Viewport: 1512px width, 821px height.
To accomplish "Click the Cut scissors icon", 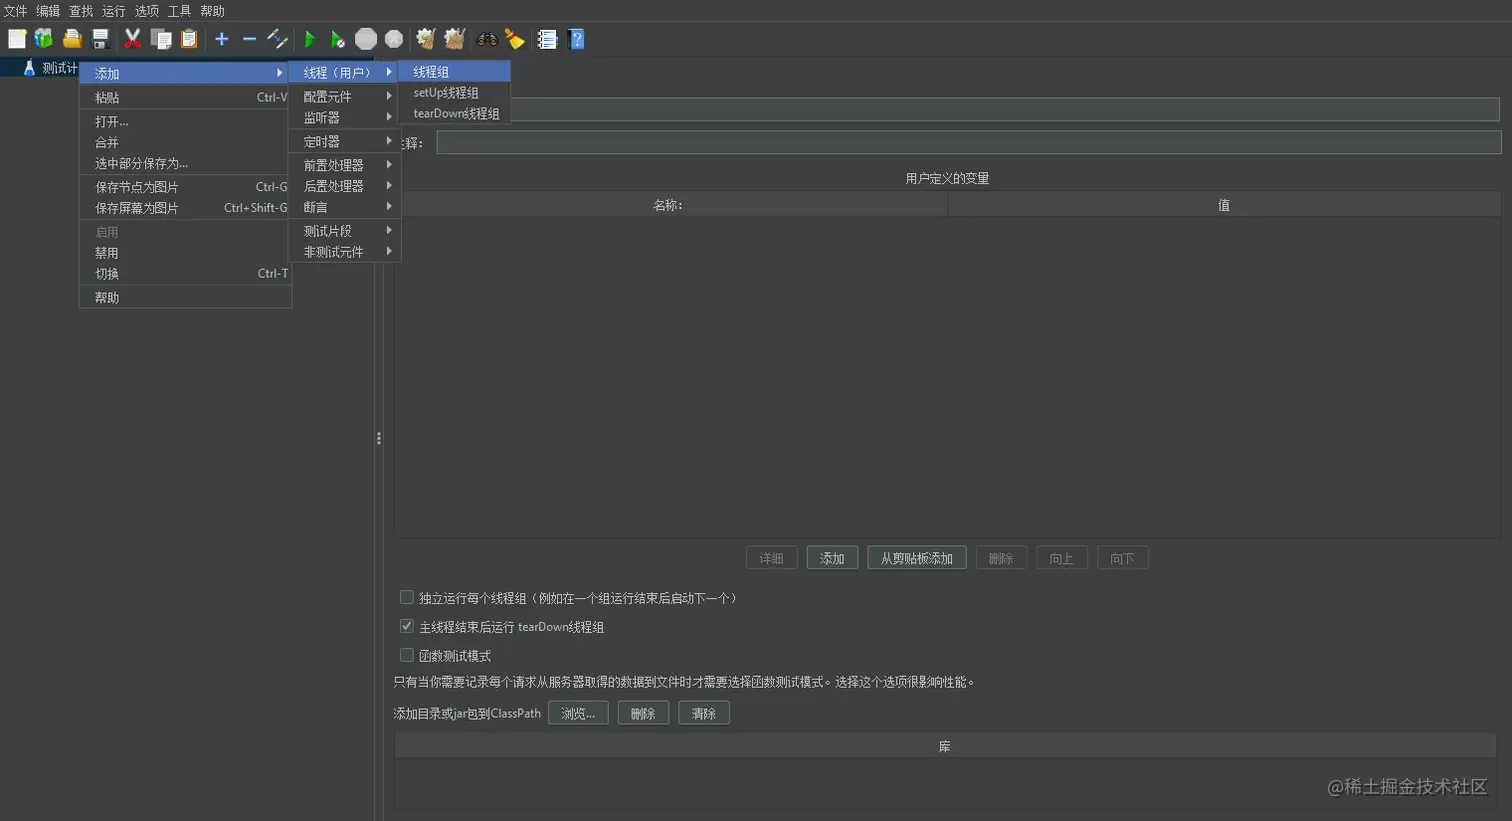I will tap(132, 39).
